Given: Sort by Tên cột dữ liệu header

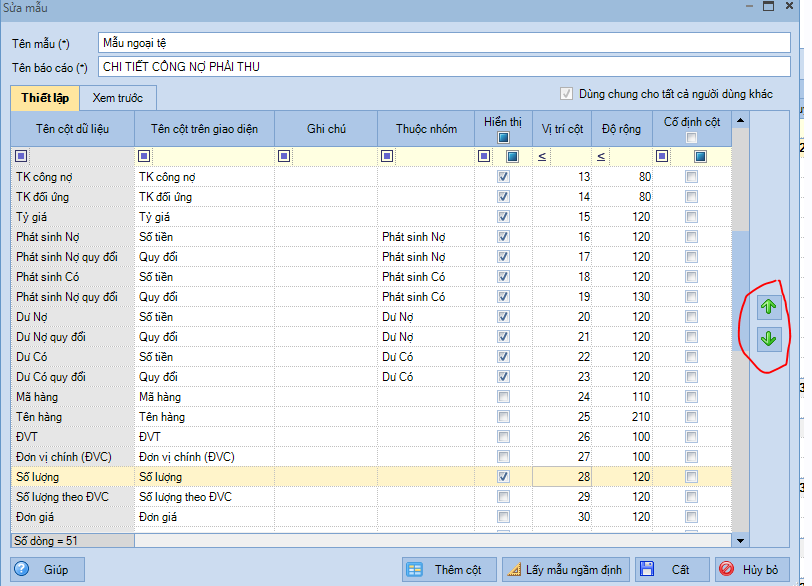Looking at the screenshot, I should pyautogui.click(x=72, y=129).
